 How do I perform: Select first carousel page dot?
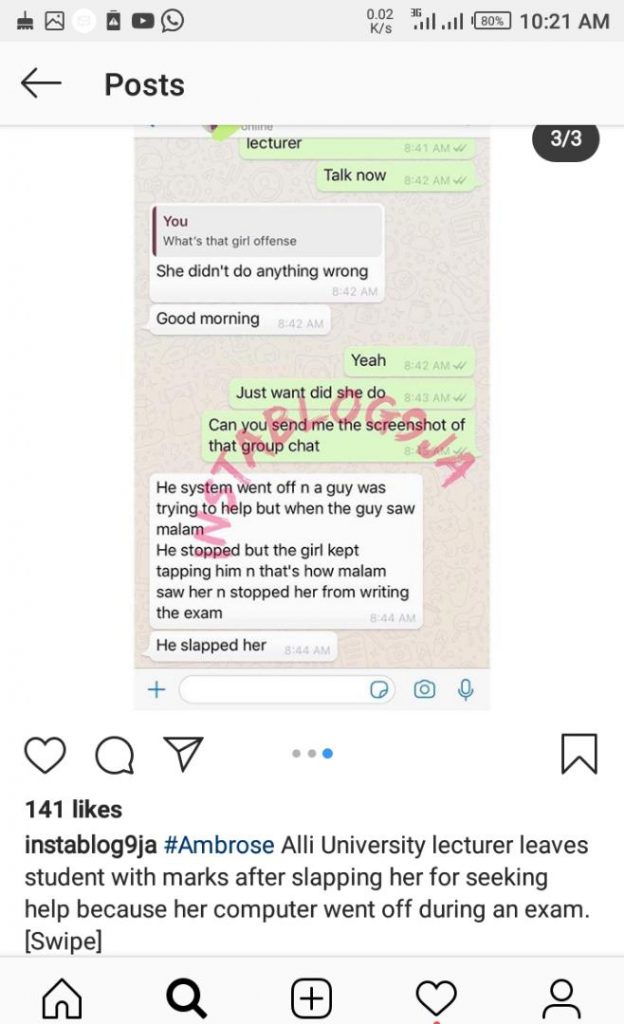tap(296, 754)
